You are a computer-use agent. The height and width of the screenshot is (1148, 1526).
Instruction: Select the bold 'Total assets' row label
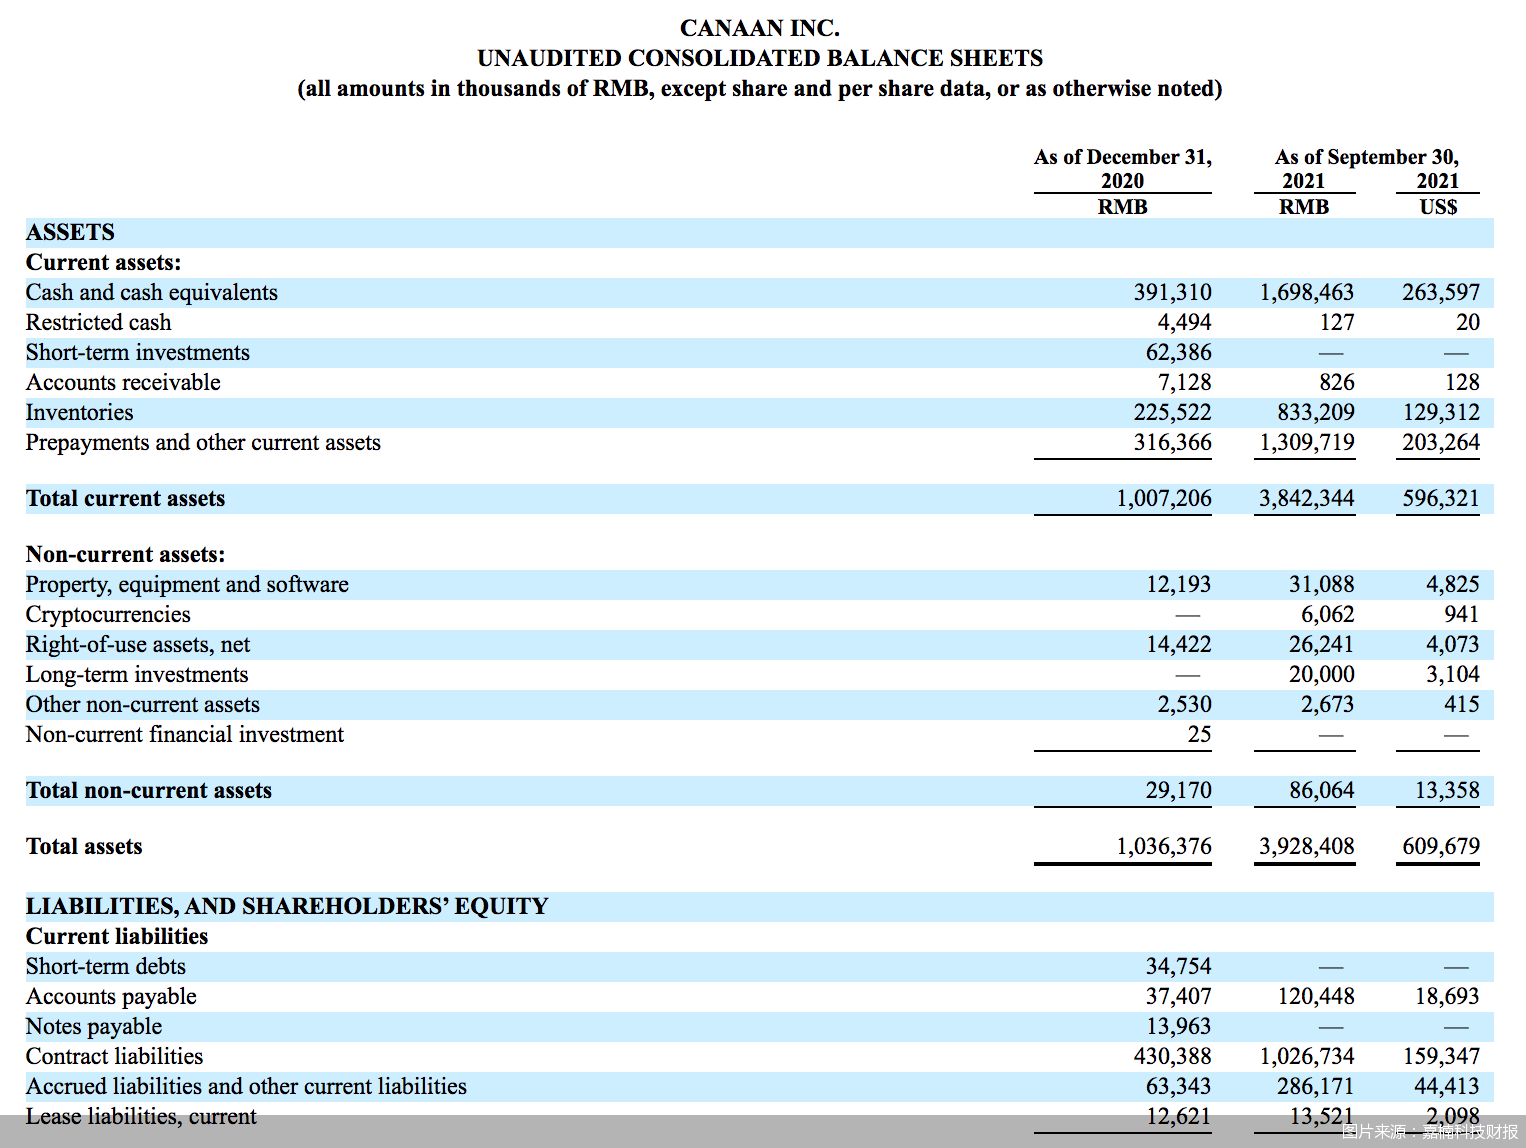pyautogui.click(x=84, y=846)
